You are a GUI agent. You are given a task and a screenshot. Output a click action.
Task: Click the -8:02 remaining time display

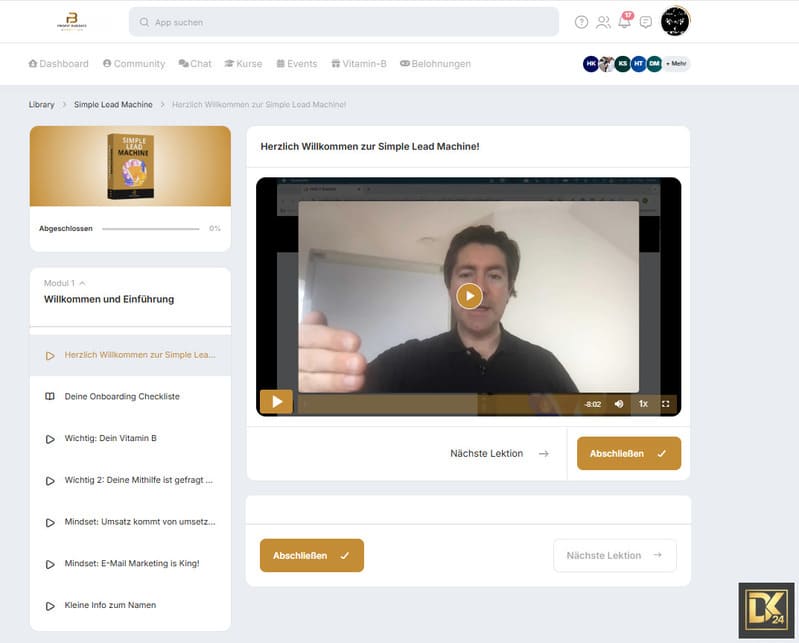click(x=593, y=404)
